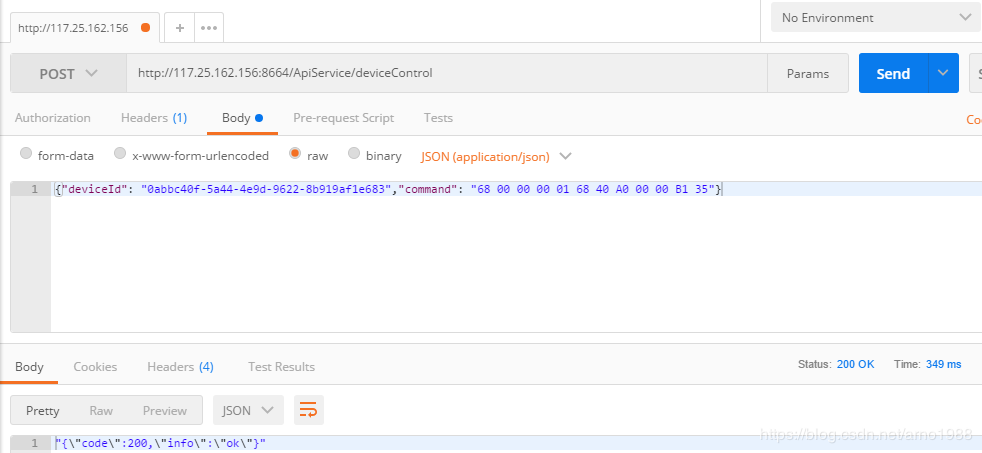
Task: Click the Send button
Action: [x=893, y=73]
